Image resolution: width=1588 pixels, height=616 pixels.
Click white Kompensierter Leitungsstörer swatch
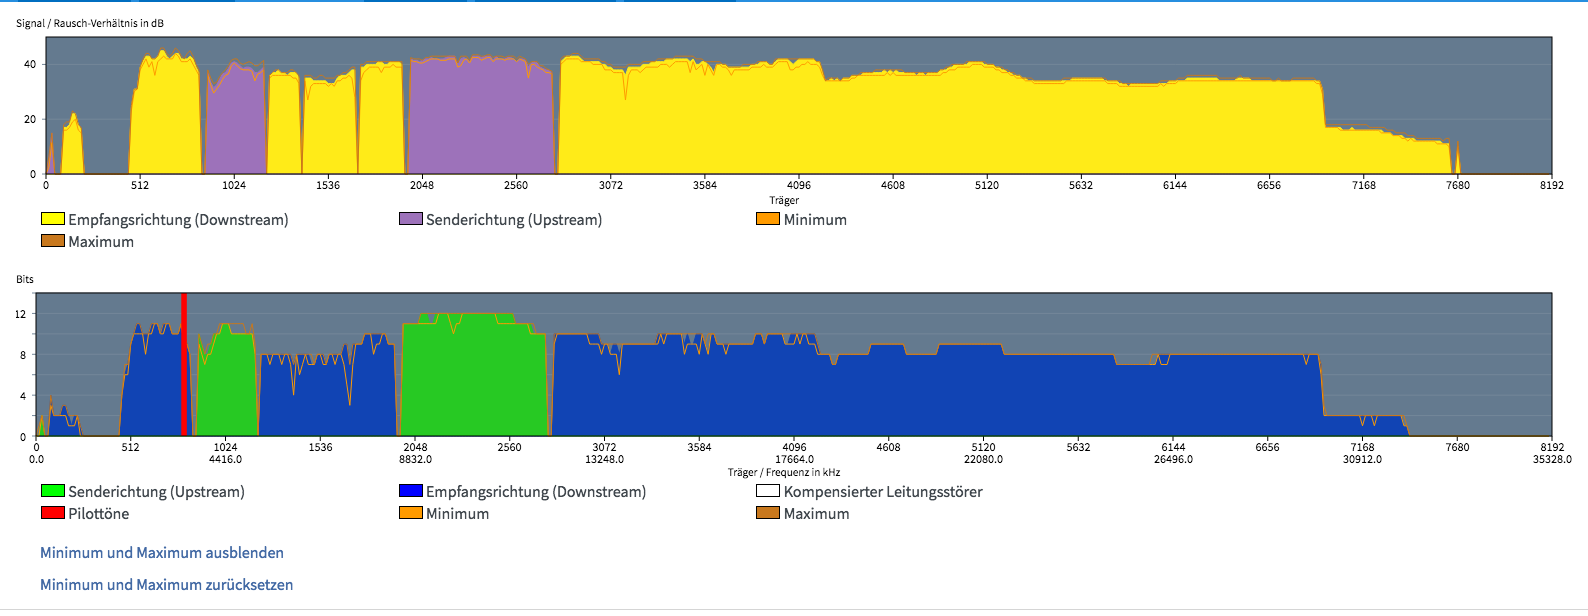(768, 491)
